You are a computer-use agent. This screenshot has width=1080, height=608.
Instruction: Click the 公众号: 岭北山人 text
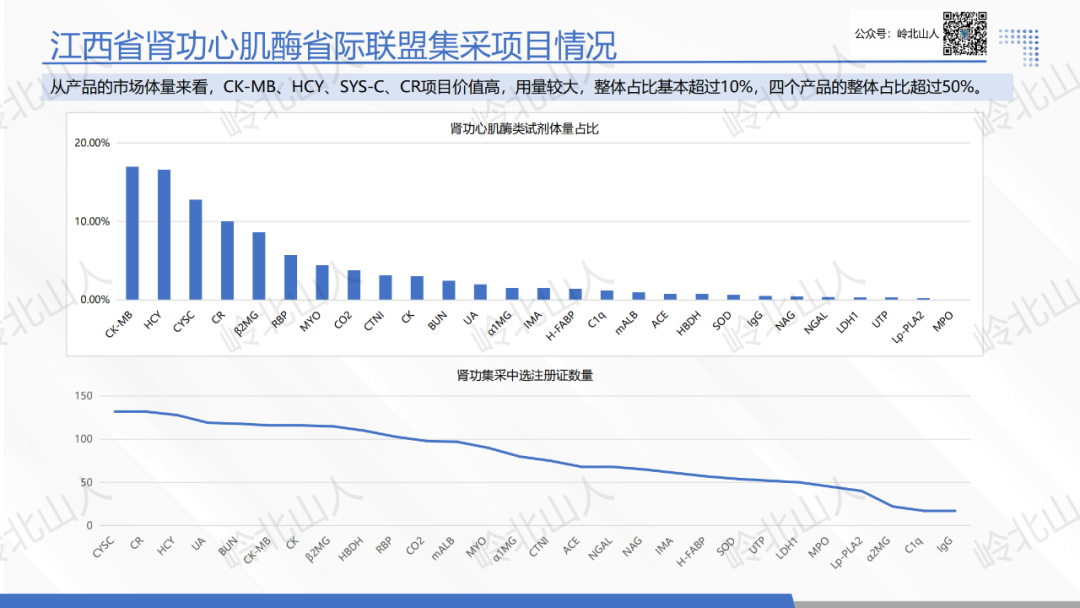(x=897, y=33)
